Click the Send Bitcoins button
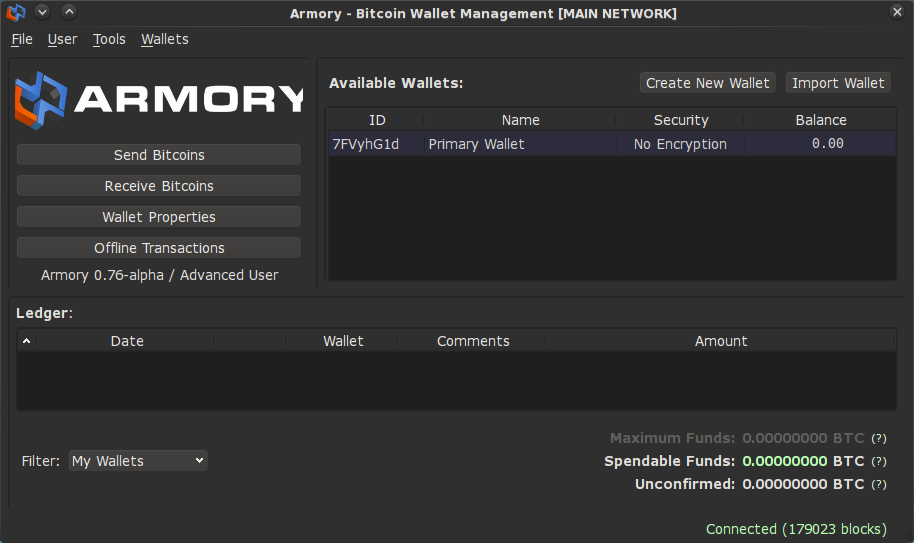 tap(159, 155)
